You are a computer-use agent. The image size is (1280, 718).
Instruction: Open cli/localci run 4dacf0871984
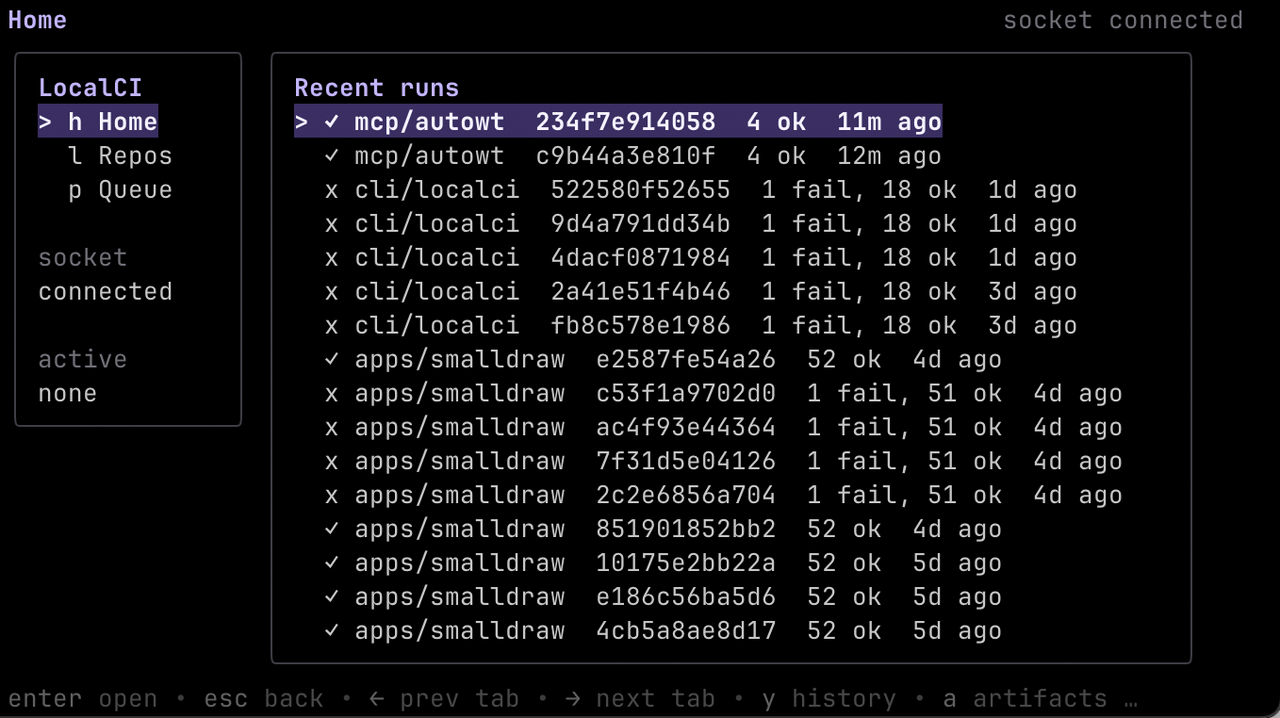click(700, 258)
